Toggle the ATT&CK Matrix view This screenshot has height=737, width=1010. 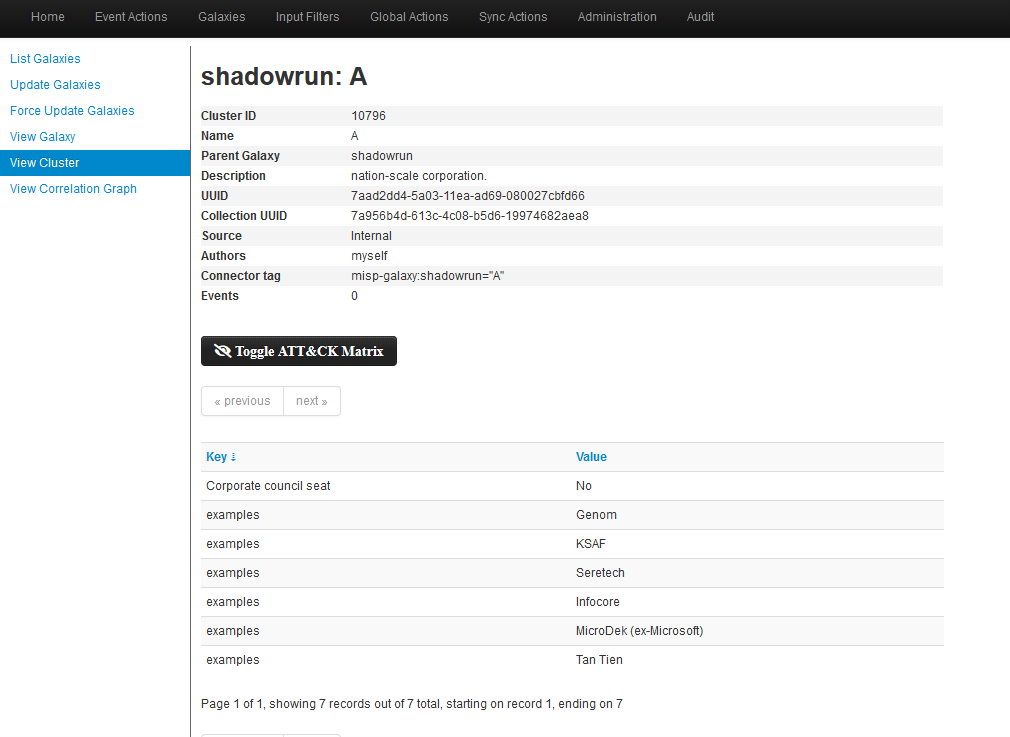(x=298, y=352)
